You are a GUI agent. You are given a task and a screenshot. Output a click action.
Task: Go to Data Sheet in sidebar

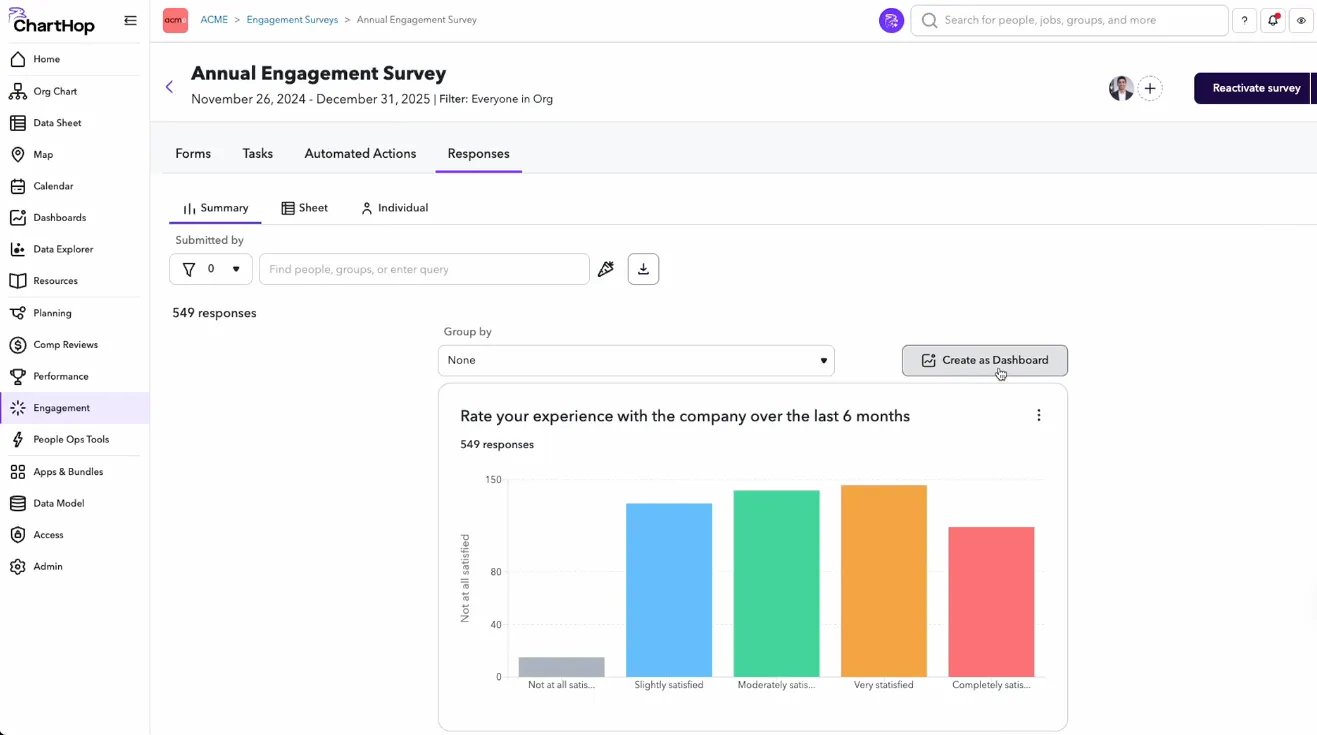pos(57,123)
